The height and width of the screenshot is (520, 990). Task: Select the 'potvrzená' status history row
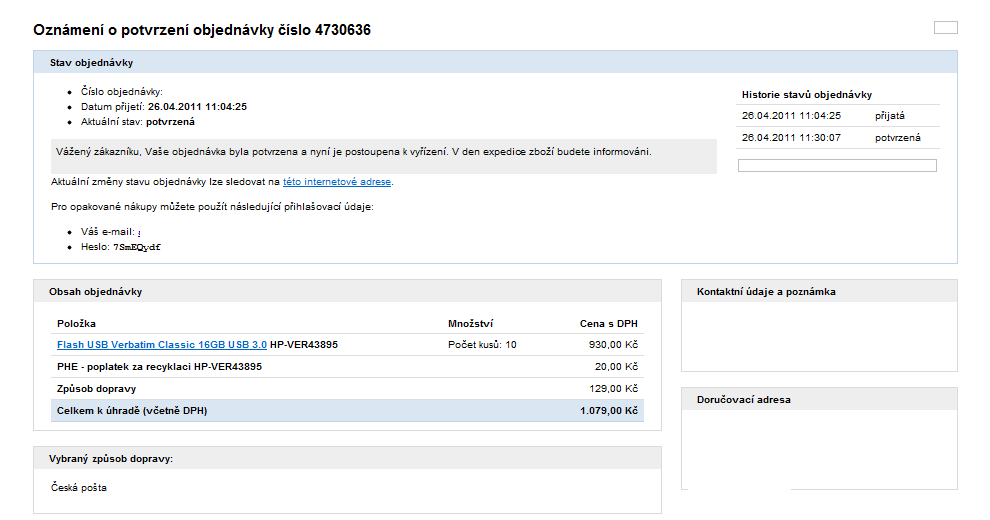(838, 138)
